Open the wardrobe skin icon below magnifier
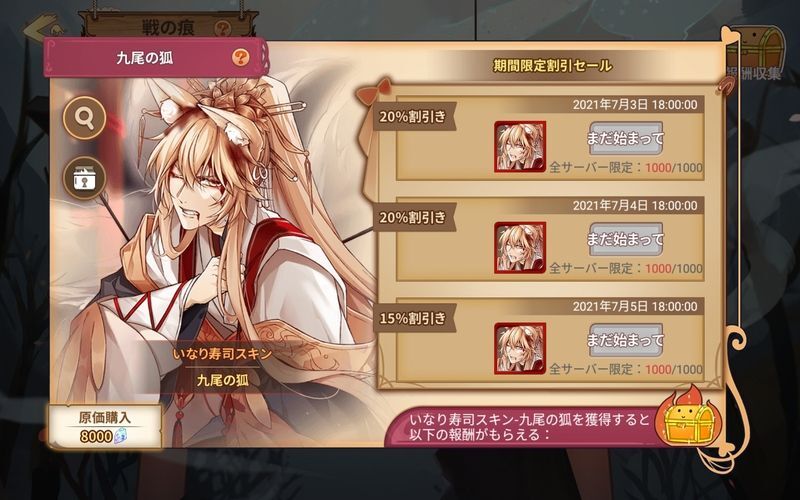The height and width of the screenshot is (500, 800). (x=84, y=178)
